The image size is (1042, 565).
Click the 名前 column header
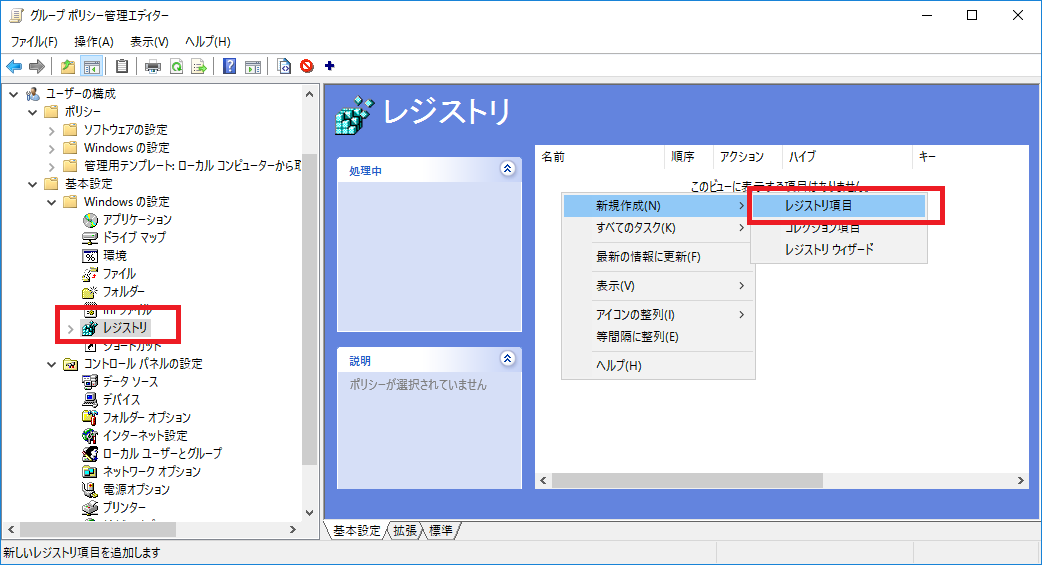[x=554, y=157]
